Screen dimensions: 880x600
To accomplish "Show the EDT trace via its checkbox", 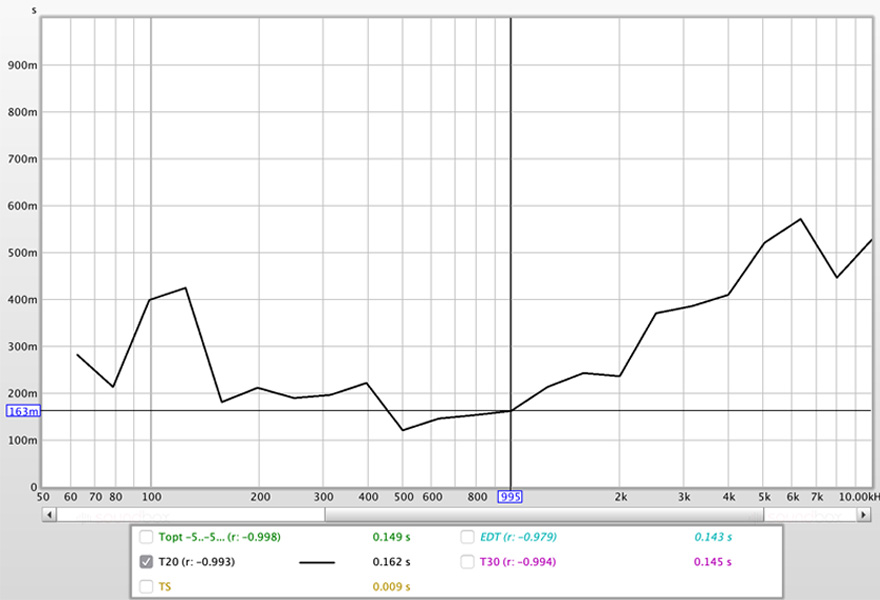I will [x=469, y=537].
